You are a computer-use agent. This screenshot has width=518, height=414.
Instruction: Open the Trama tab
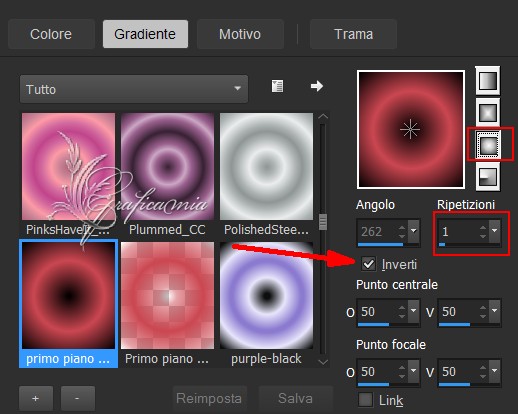coord(353,34)
